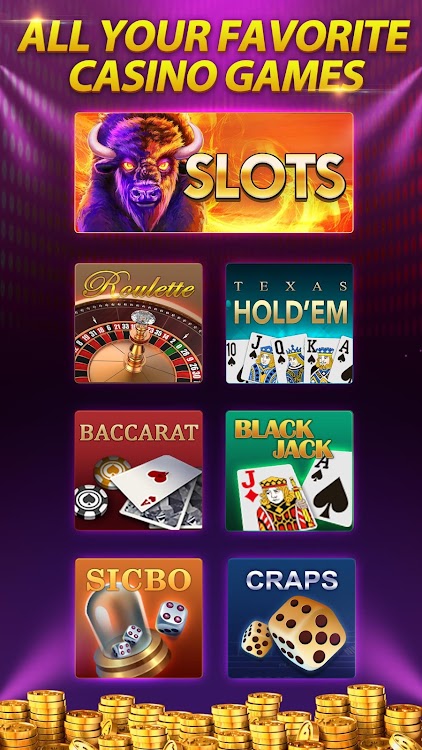Image resolution: width=422 pixels, height=750 pixels.
Task: Tap the Jack of diamonds card
Action: coord(273,497)
